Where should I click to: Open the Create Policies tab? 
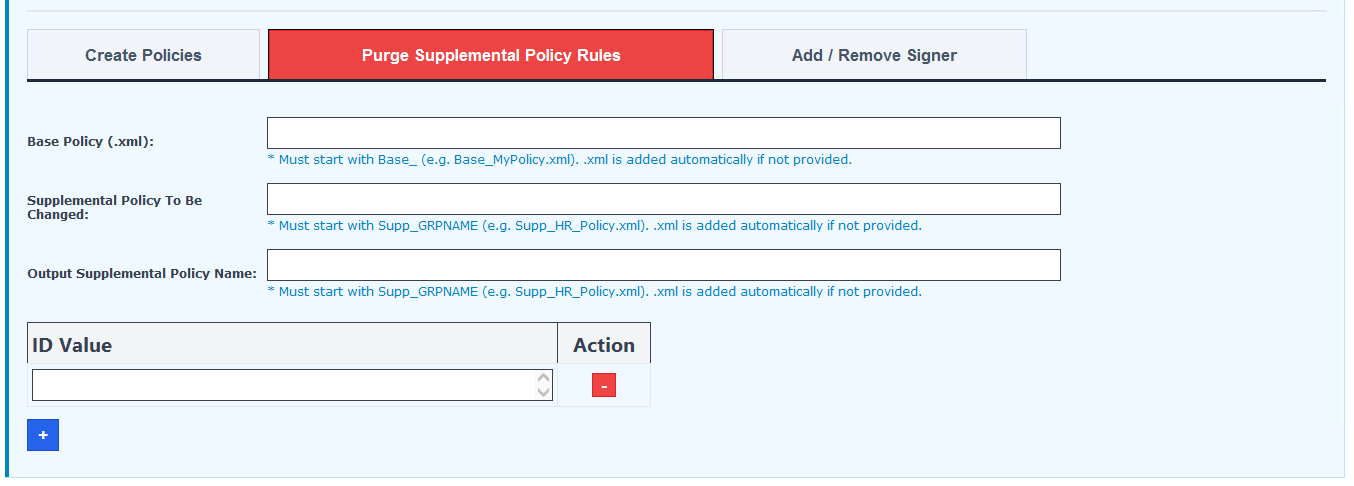pyautogui.click(x=143, y=55)
